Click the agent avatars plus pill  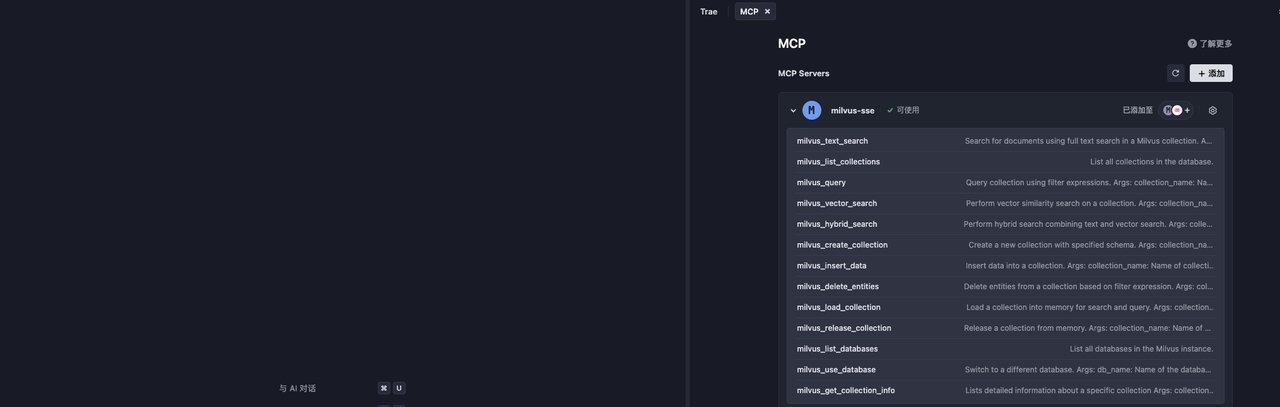(x=1177, y=110)
